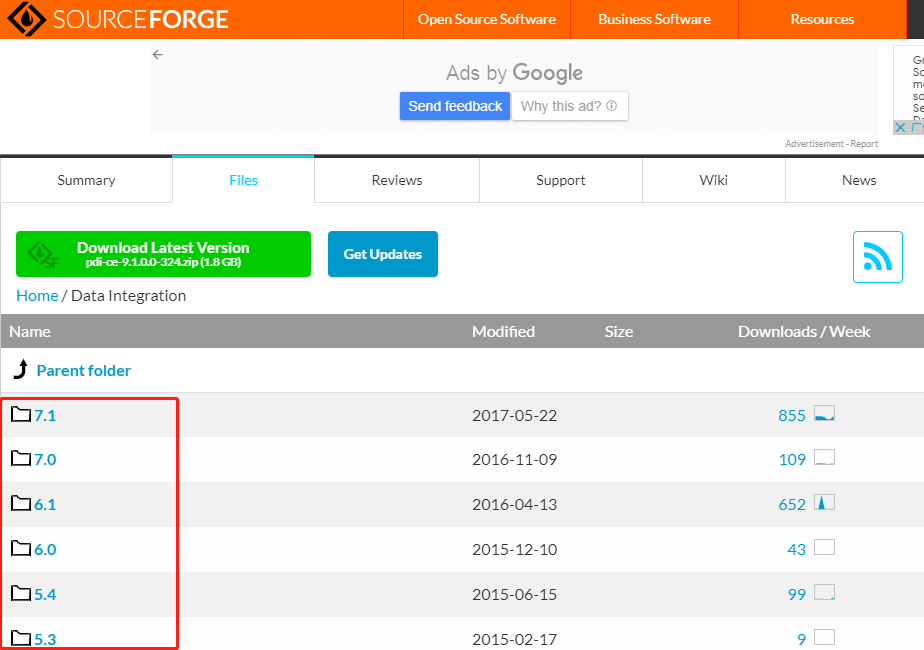Click the Data Integration breadcrumb text
Viewport: 924px width, 650px height.
128,296
